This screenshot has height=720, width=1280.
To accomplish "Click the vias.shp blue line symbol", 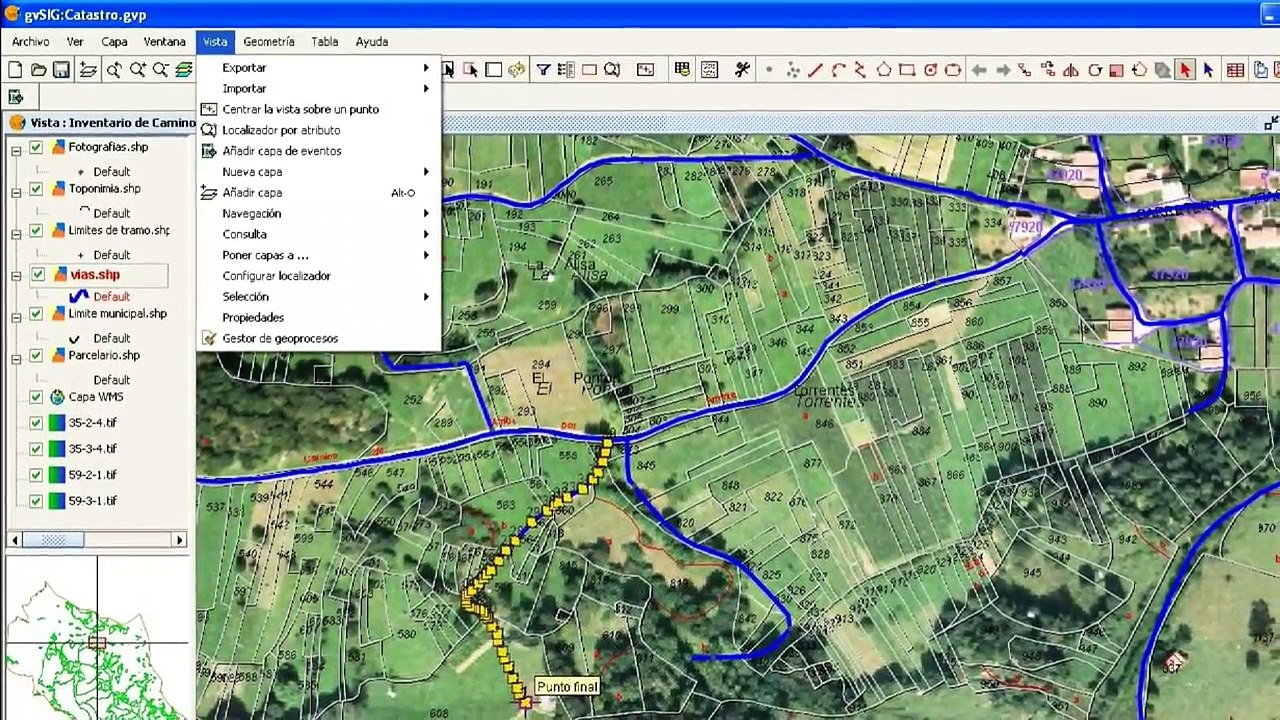I will (78, 296).
